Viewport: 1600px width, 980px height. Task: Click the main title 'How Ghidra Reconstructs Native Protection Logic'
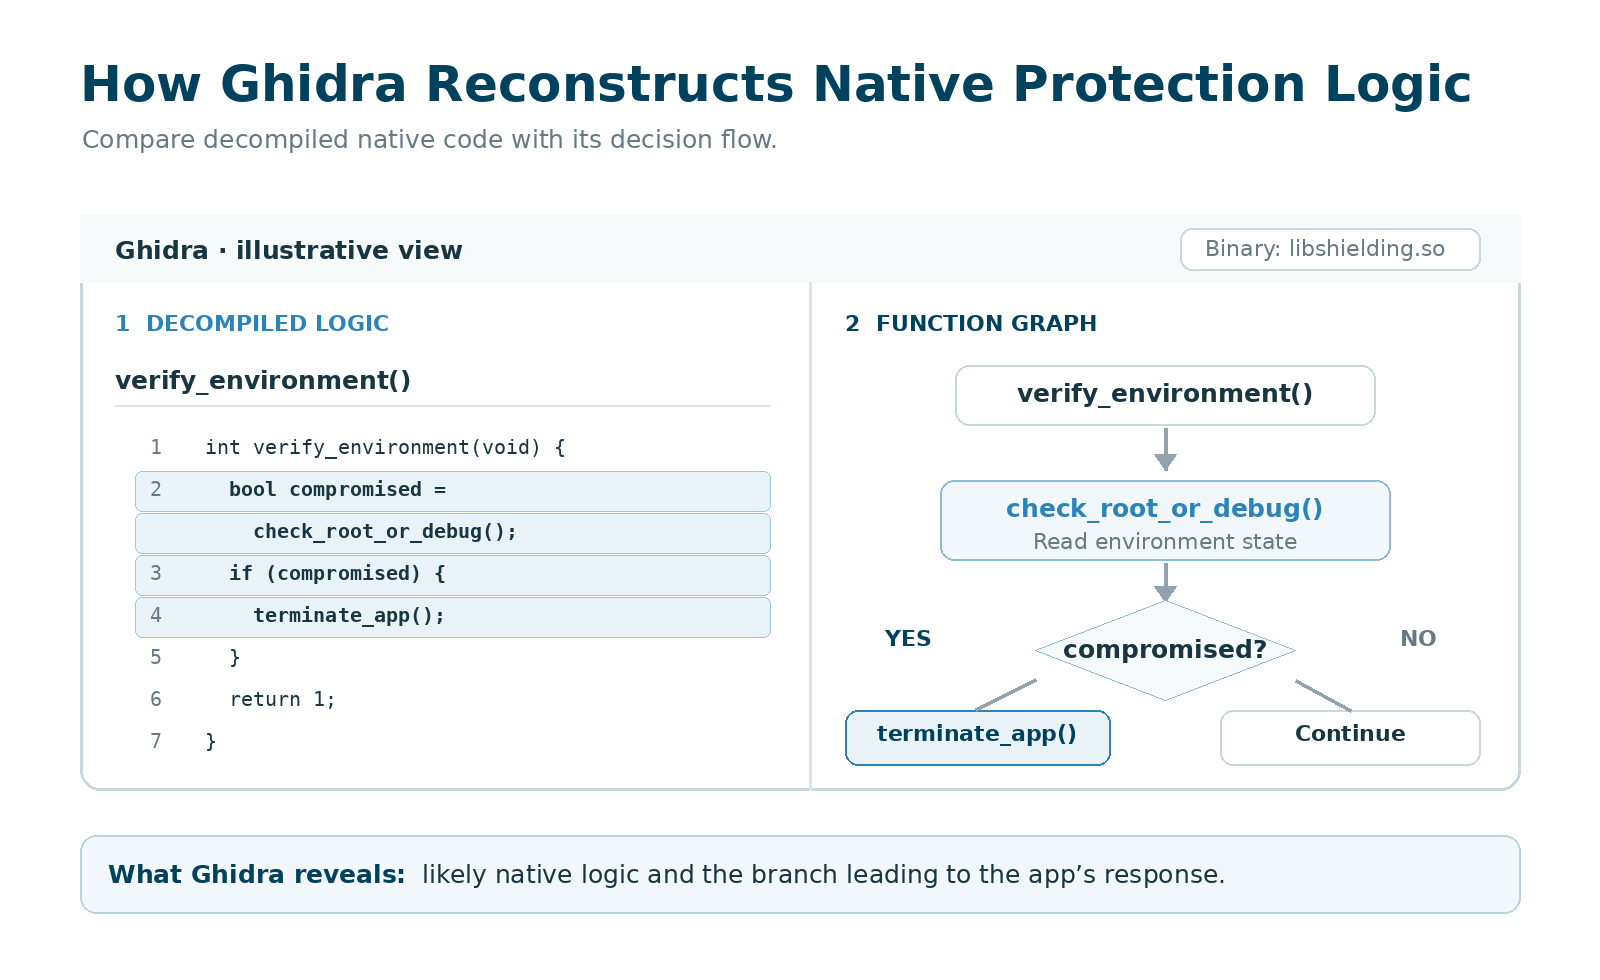click(x=776, y=84)
